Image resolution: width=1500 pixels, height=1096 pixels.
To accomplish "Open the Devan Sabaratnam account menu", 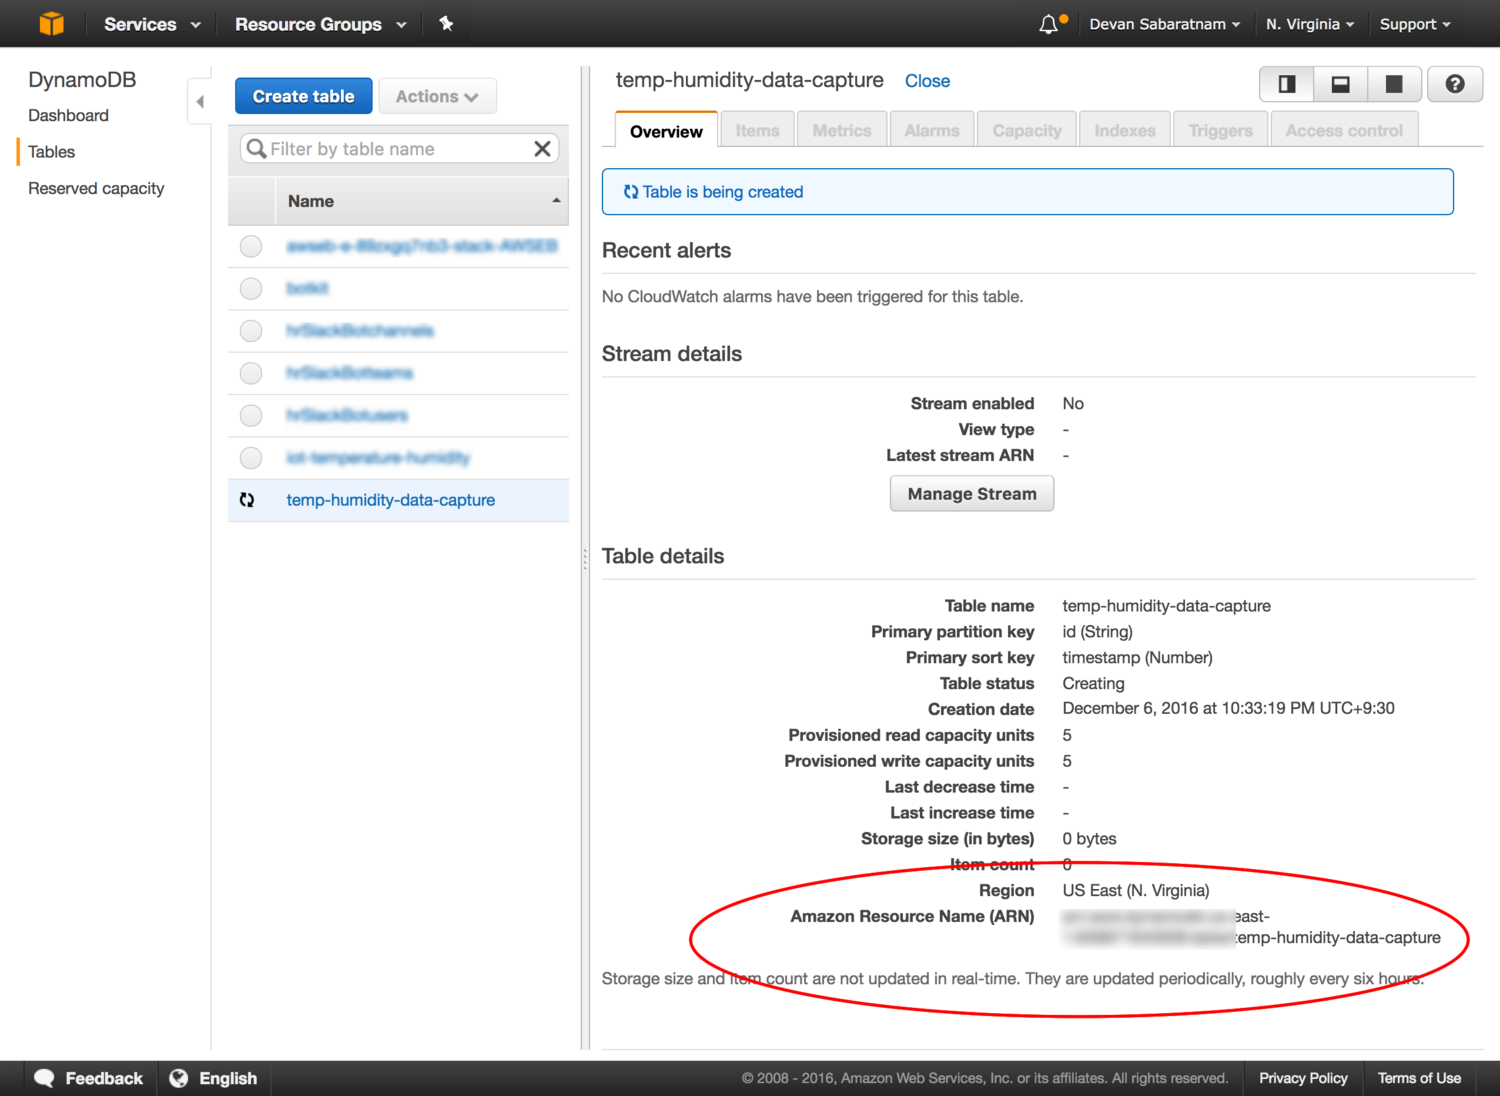I will click(x=1165, y=24).
